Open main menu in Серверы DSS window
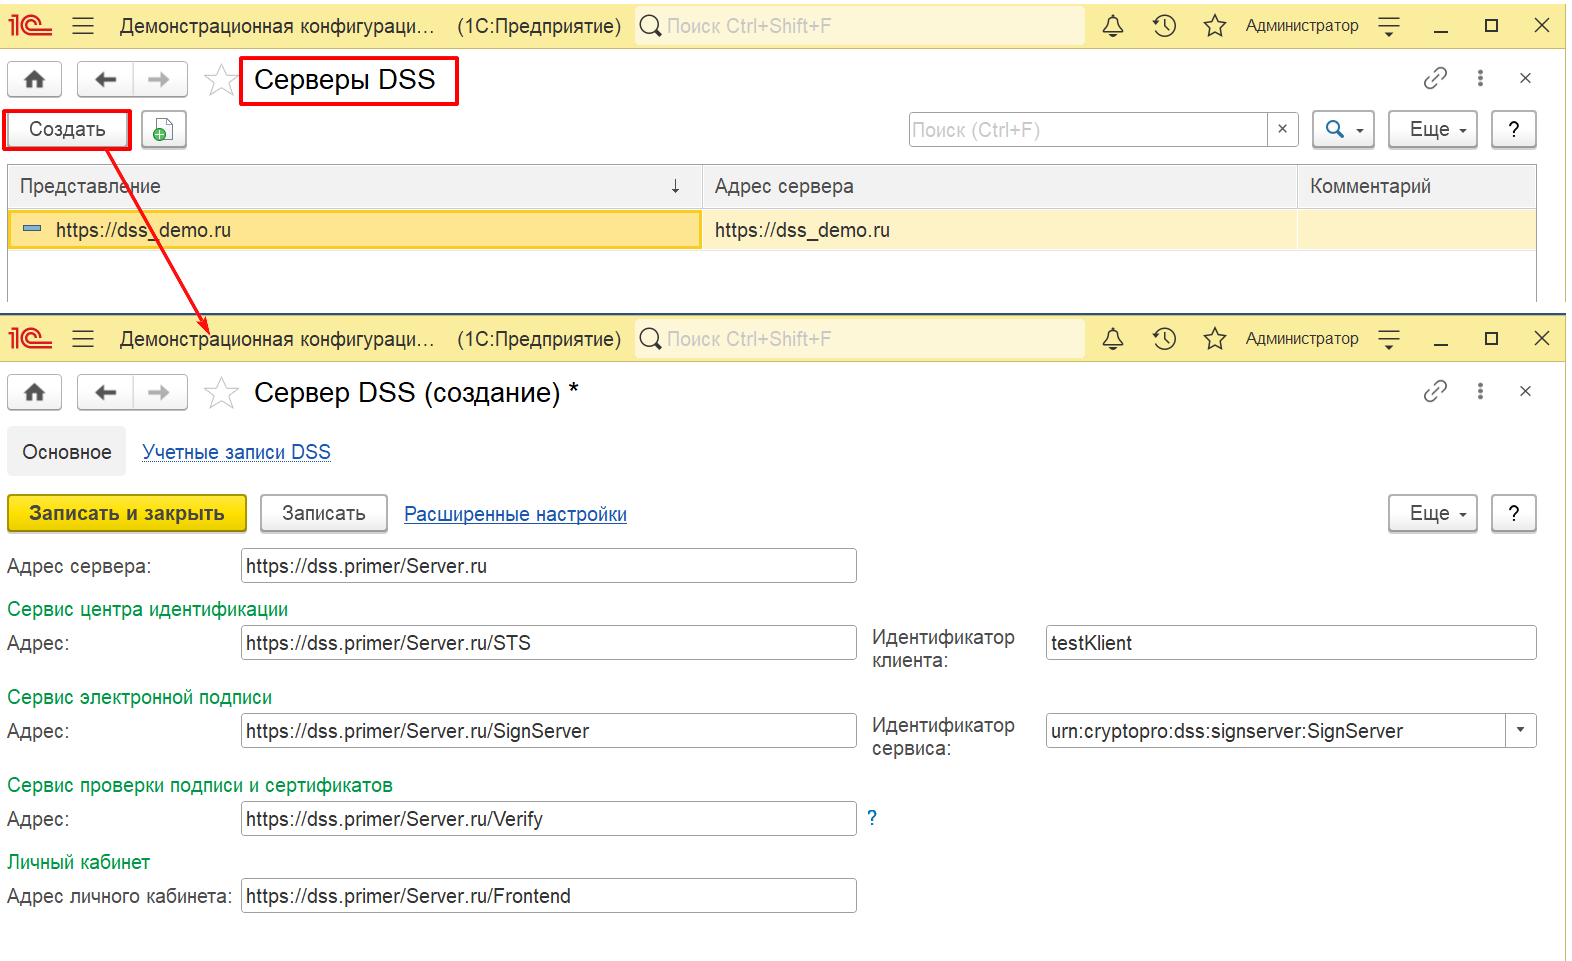Image resolution: width=1572 pixels, height=961 pixels. pyautogui.click(x=83, y=26)
